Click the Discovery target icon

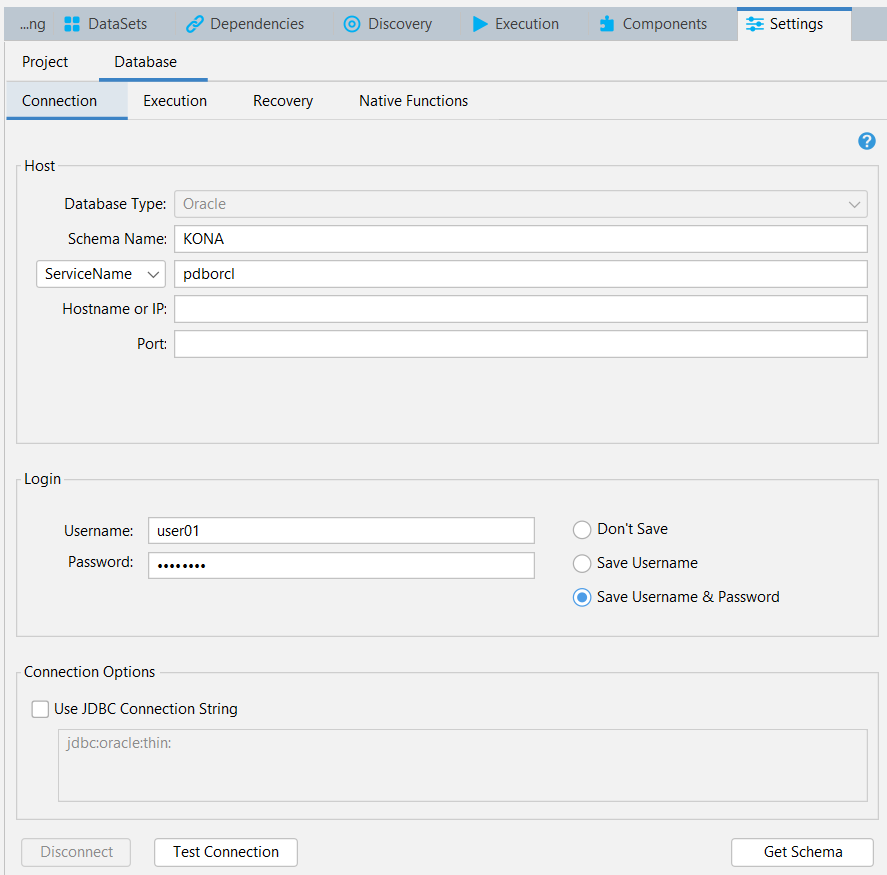[x=352, y=24]
